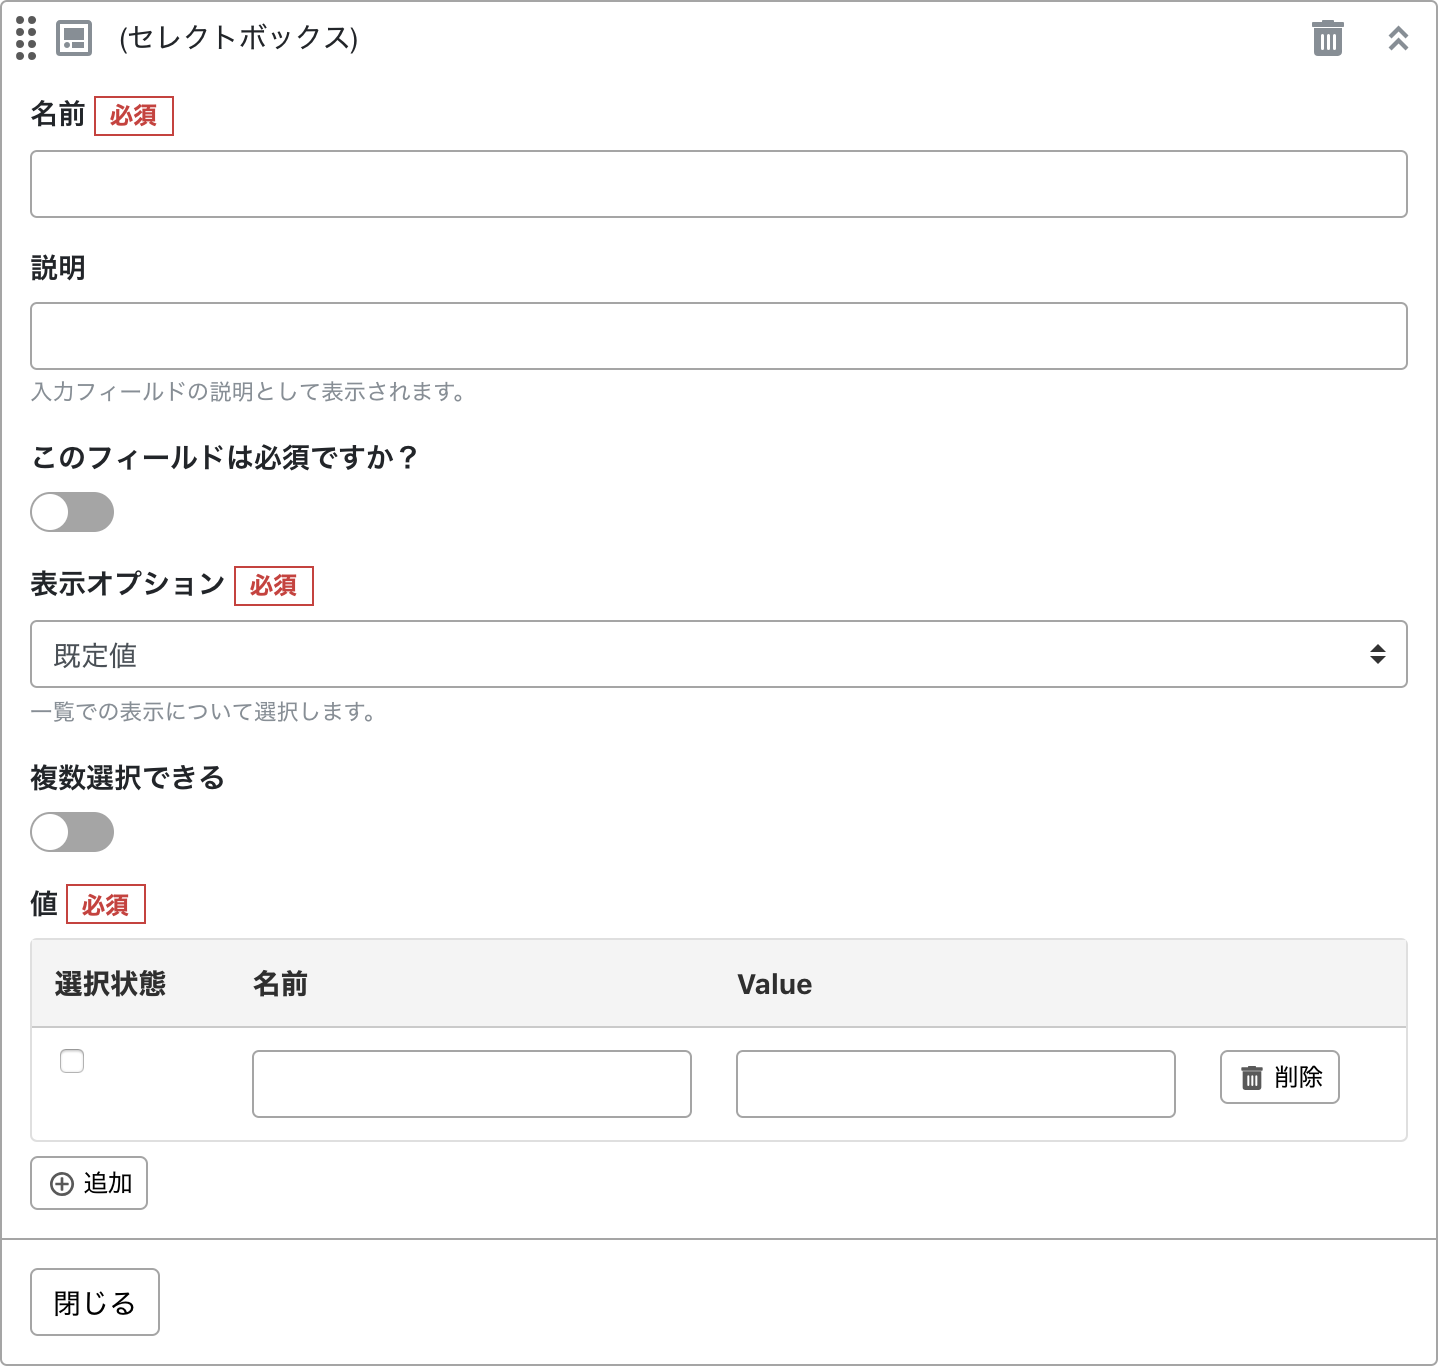Click the 名前 input in the values table
Image resolution: width=1438 pixels, height=1366 pixels.
[x=471, y=1084]
